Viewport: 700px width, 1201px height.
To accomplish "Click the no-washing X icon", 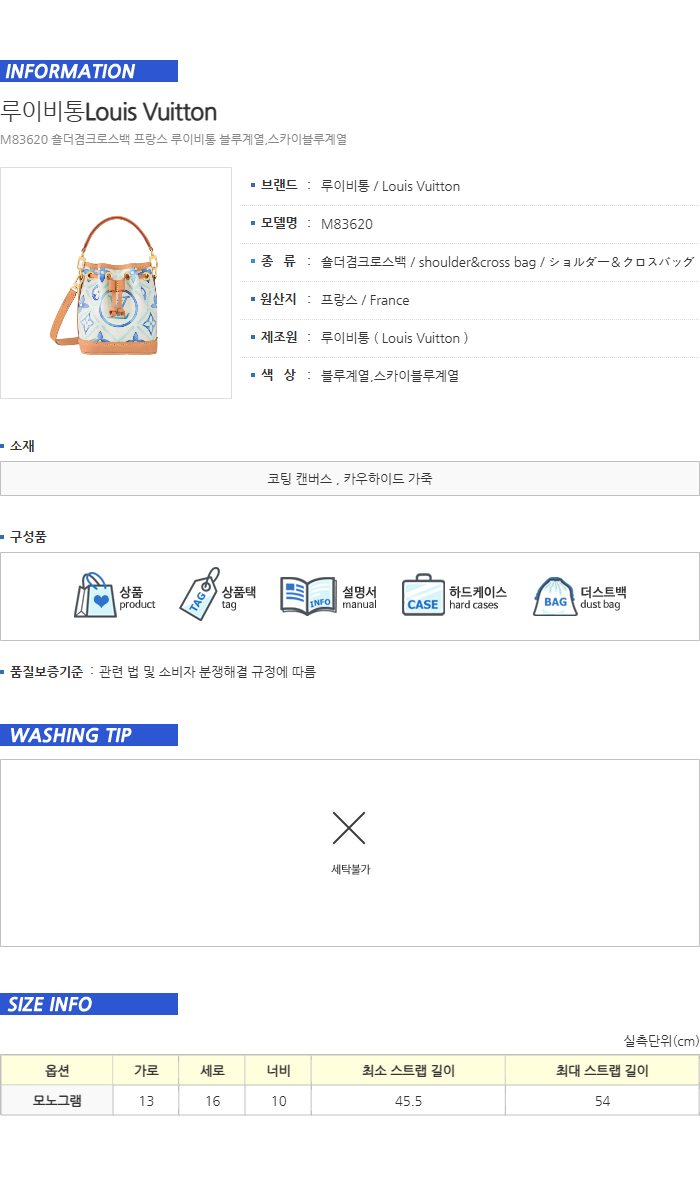I will point(349,828).
